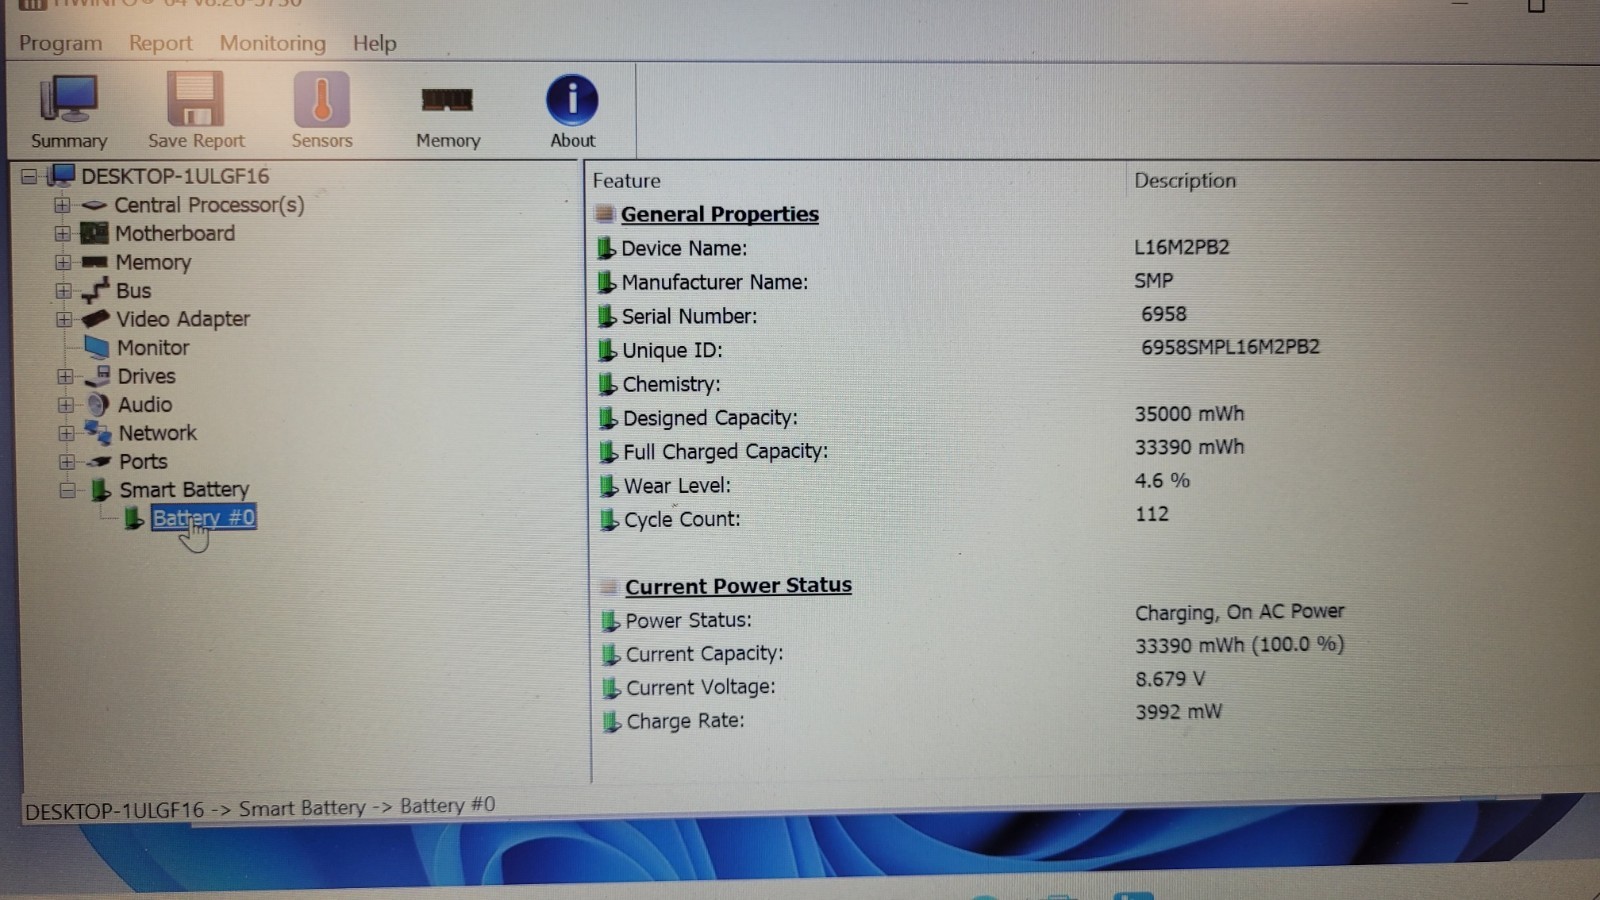Select the Device Name row
Image resolution: width=1600 pixels, height=900 pixels.
1090,248
